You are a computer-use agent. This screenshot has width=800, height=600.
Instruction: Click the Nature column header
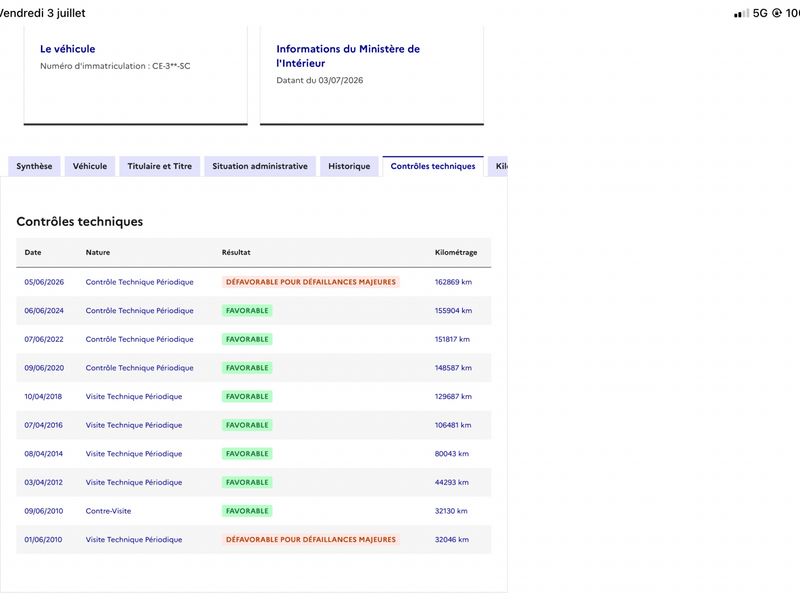coord(98,253)
